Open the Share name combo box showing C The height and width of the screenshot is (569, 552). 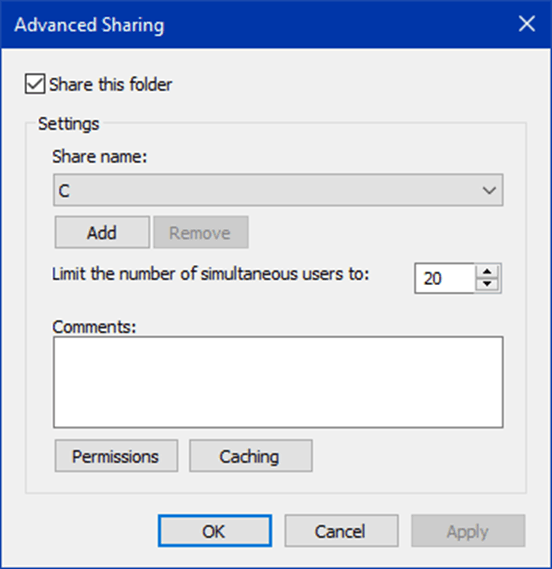click(x=278, y=190)
